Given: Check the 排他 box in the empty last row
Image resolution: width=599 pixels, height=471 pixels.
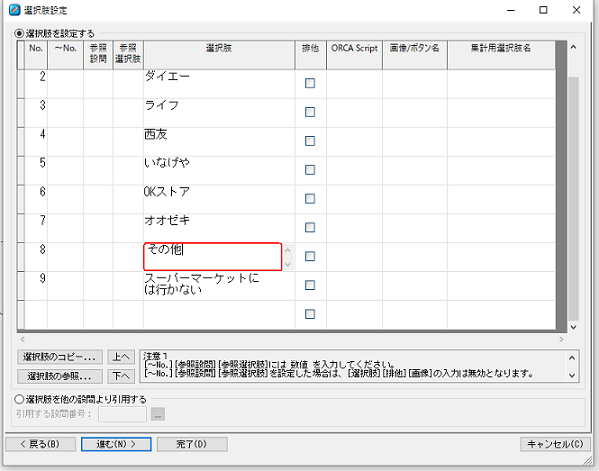Looking at the screenshot, I should [310, 314].
